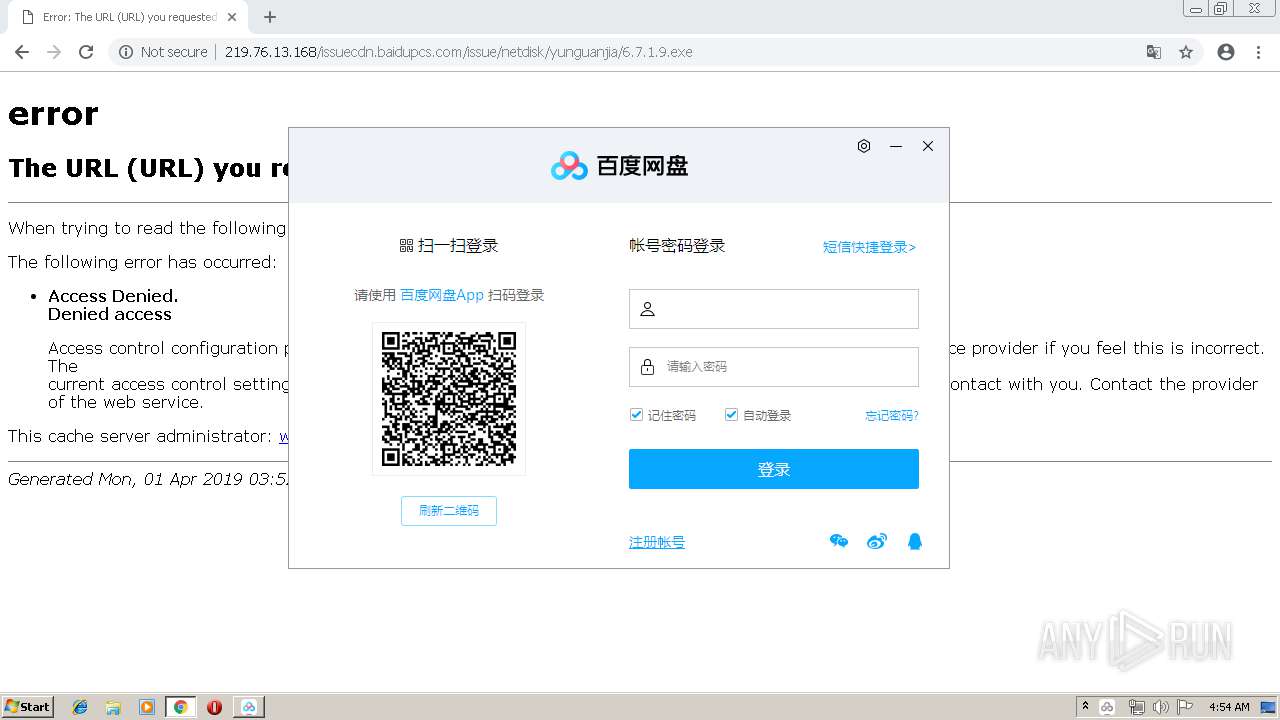This screenshot has height=720, width=1280.
Task: Go forward in Chrome
Action: [54, 52]
